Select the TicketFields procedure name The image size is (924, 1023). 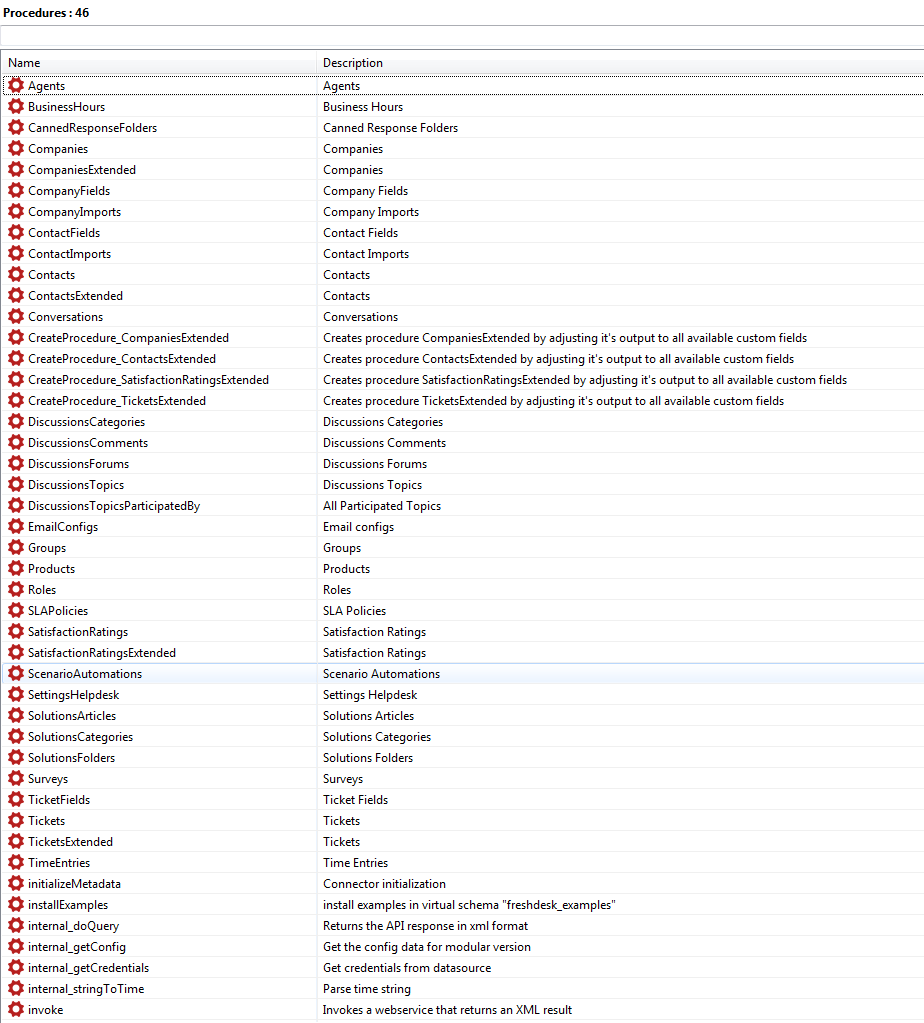coord(59,800)
